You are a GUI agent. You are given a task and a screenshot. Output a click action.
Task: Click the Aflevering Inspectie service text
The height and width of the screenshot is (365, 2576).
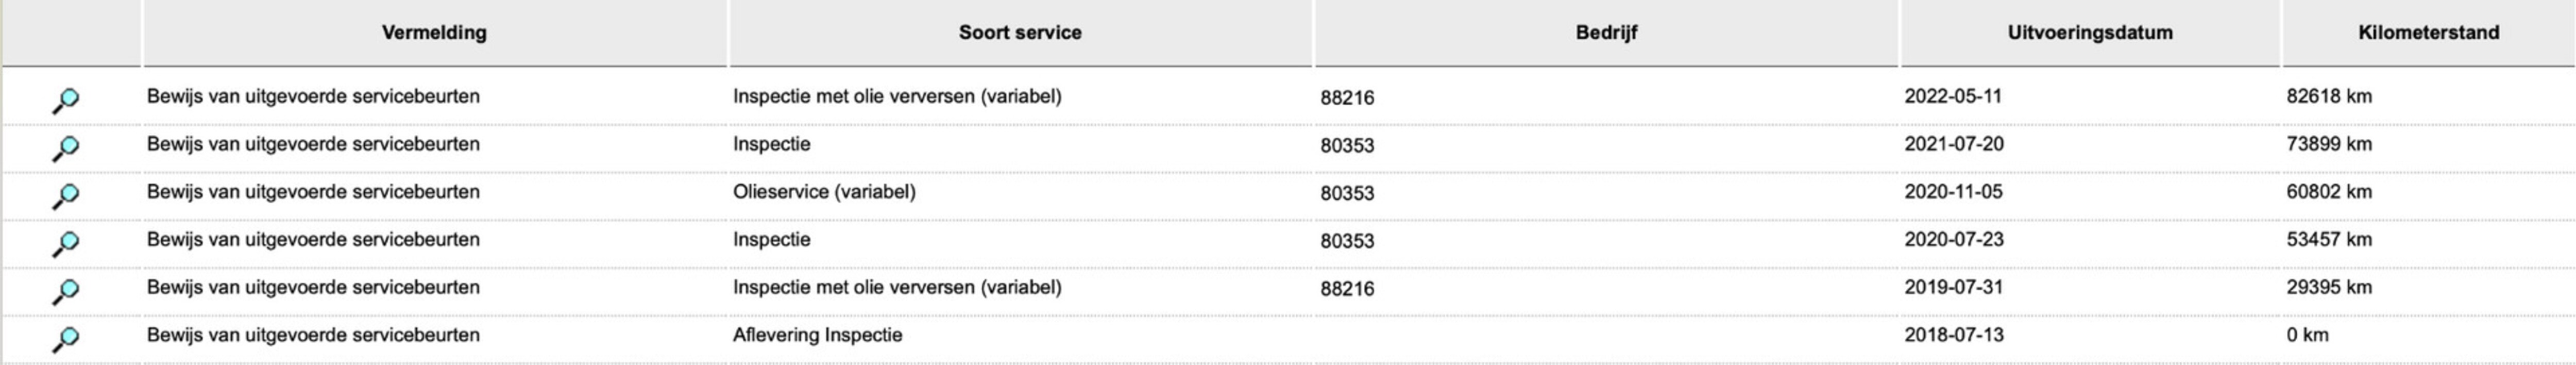(817, 335)
